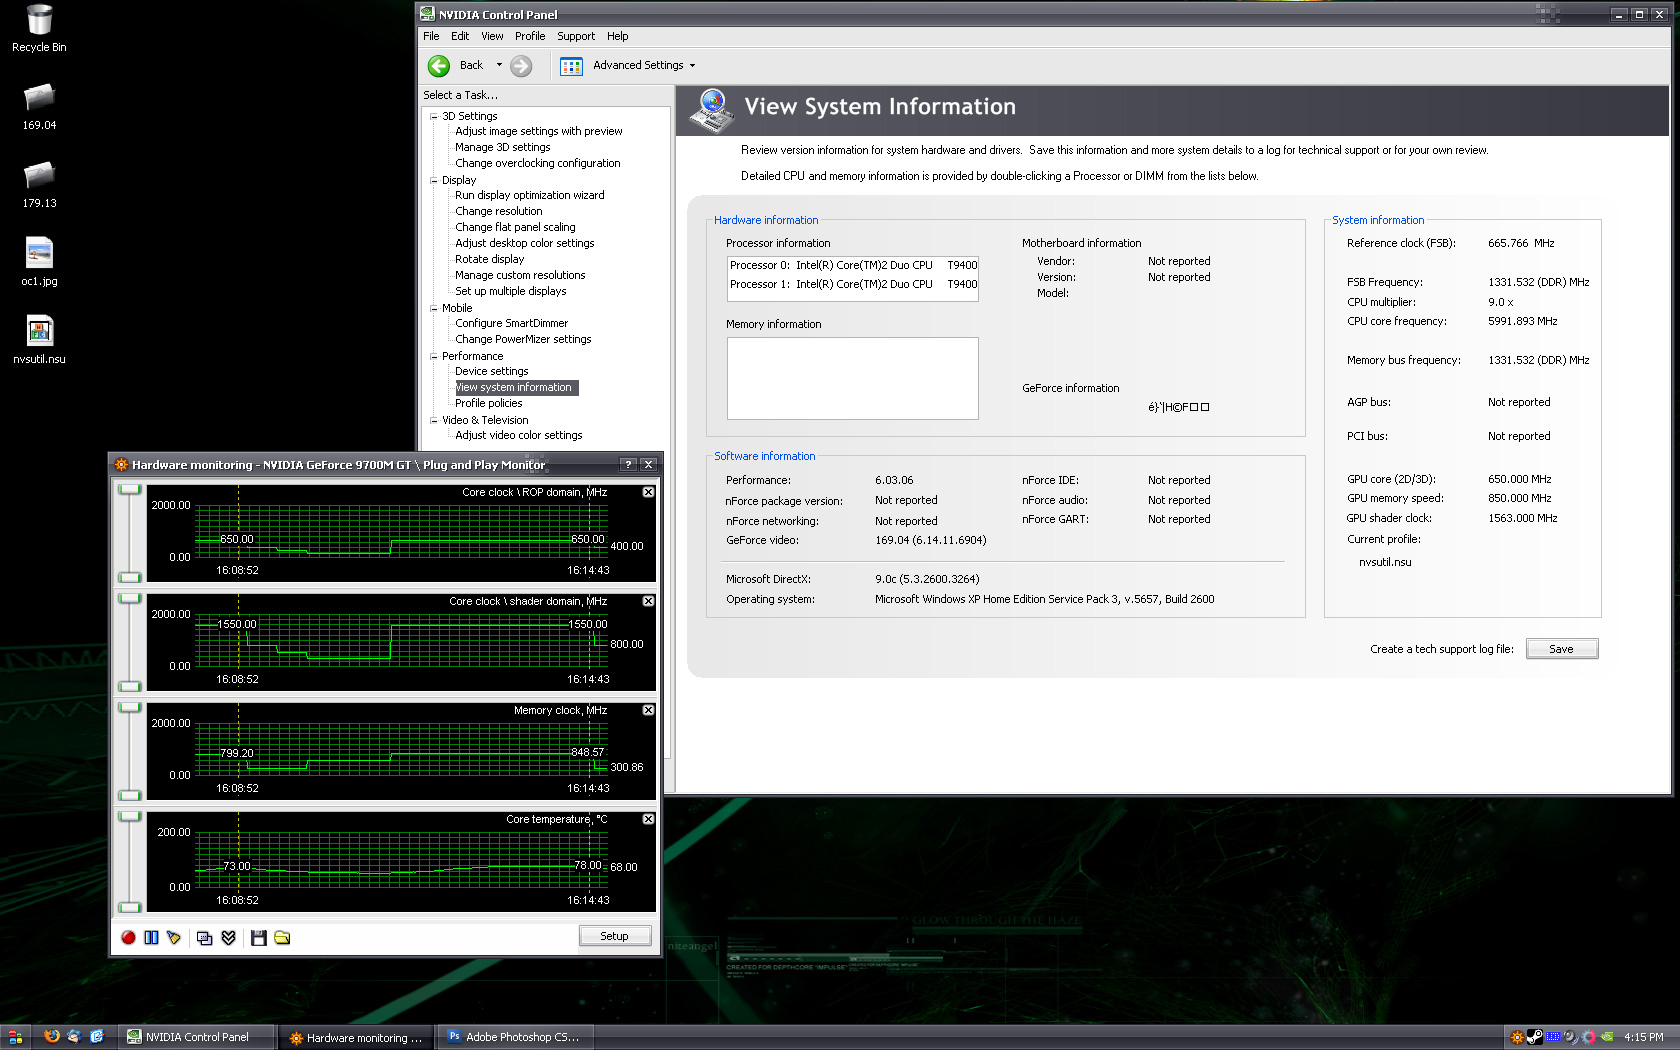Close the Core temperature graph
The width and height of the screenshot is (1680, 1050).
(x=648, y=819)
